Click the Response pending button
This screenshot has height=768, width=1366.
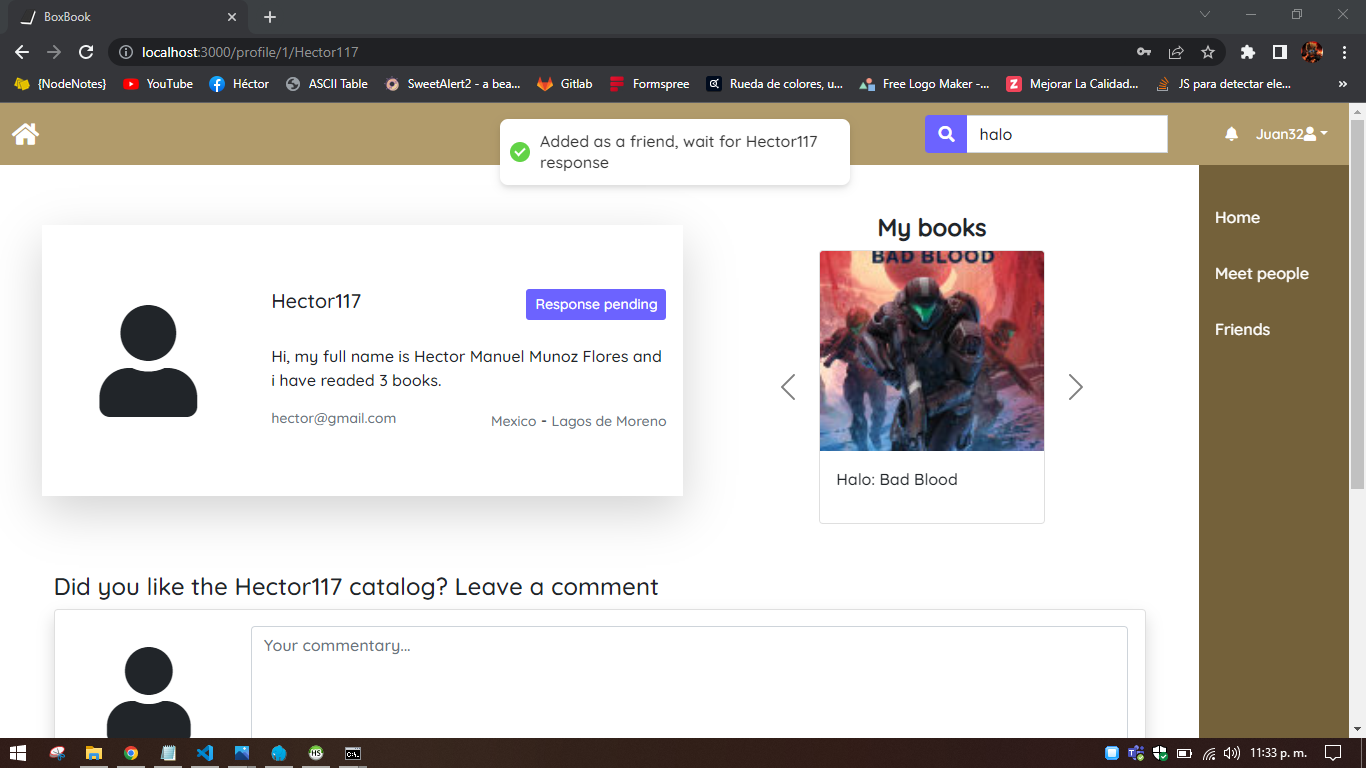tap(596, 304)
